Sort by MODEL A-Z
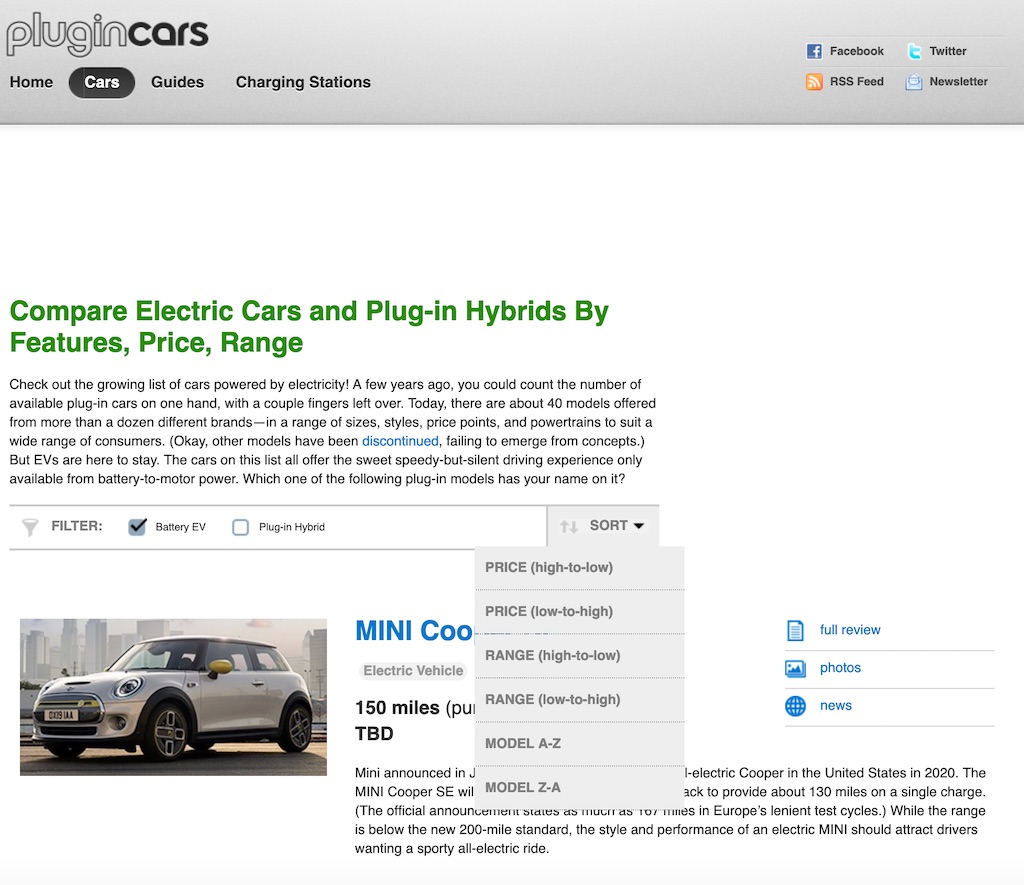The width and height of the screenshot is (1024, 885). (579, 744)
